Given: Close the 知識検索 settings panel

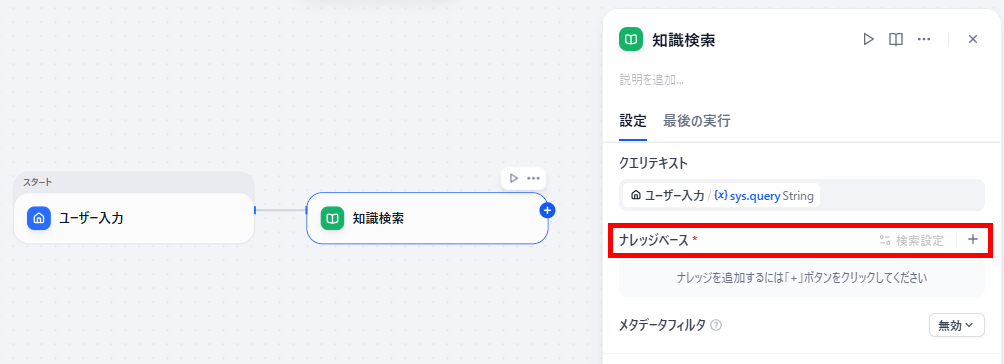Looking at the screenshot, I should pyautogui.click(x=973, y=39).
